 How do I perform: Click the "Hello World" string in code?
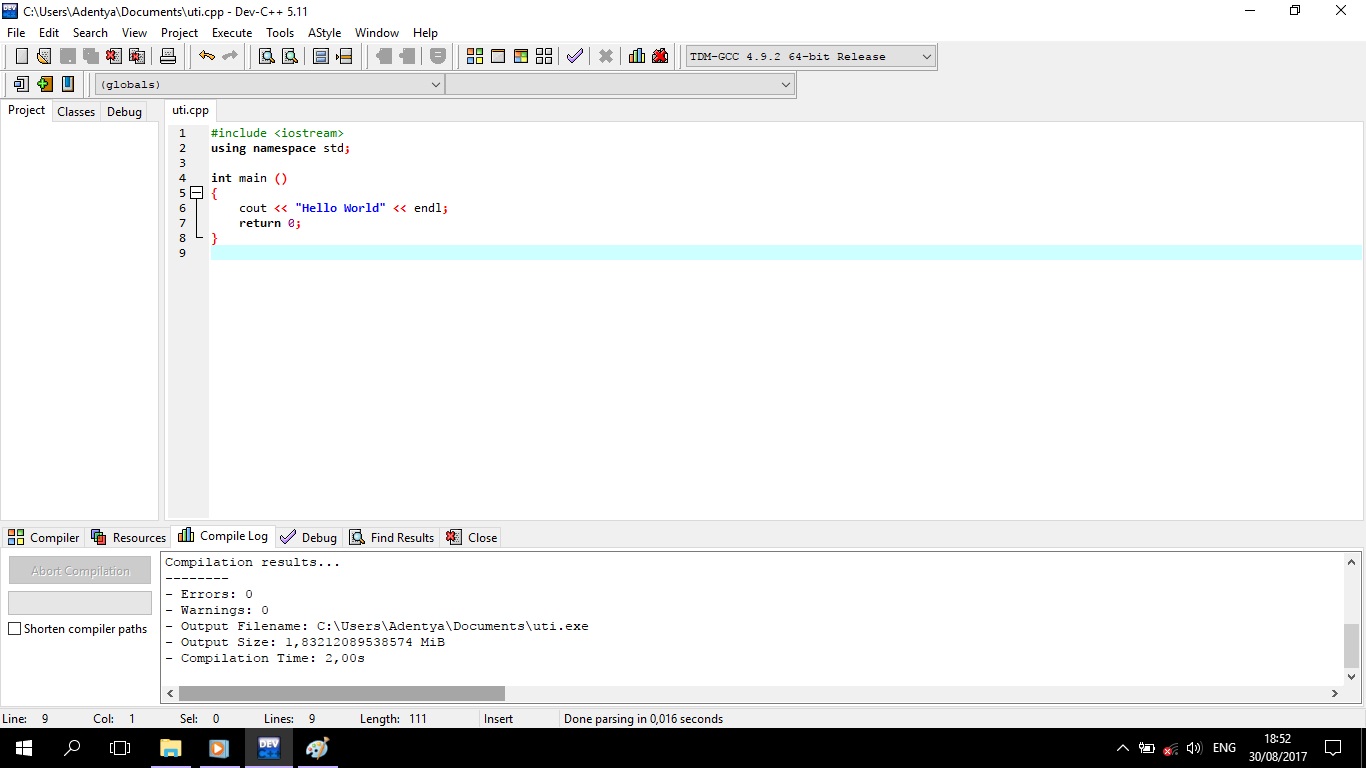(x=340, y=208)
